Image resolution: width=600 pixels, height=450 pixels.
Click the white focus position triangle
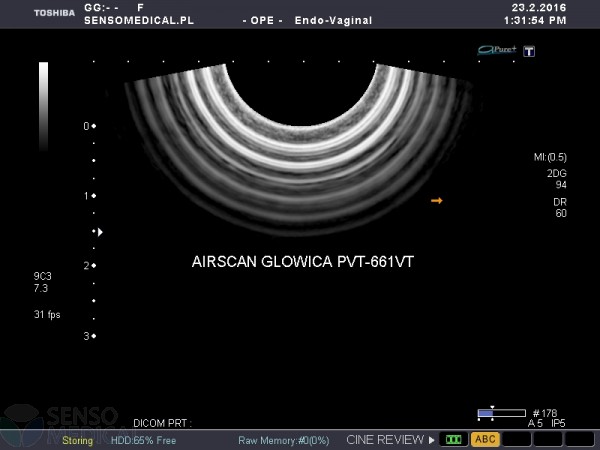coord(100,232)
